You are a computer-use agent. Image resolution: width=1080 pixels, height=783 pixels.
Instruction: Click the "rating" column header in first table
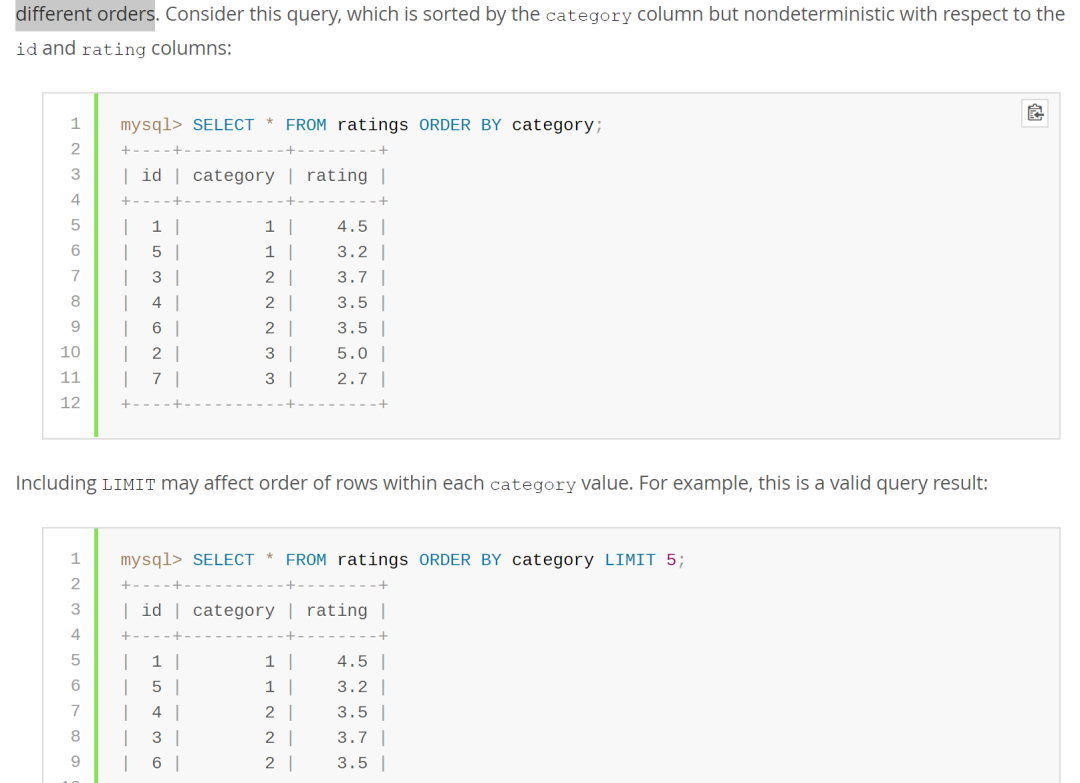coord(337,176)
